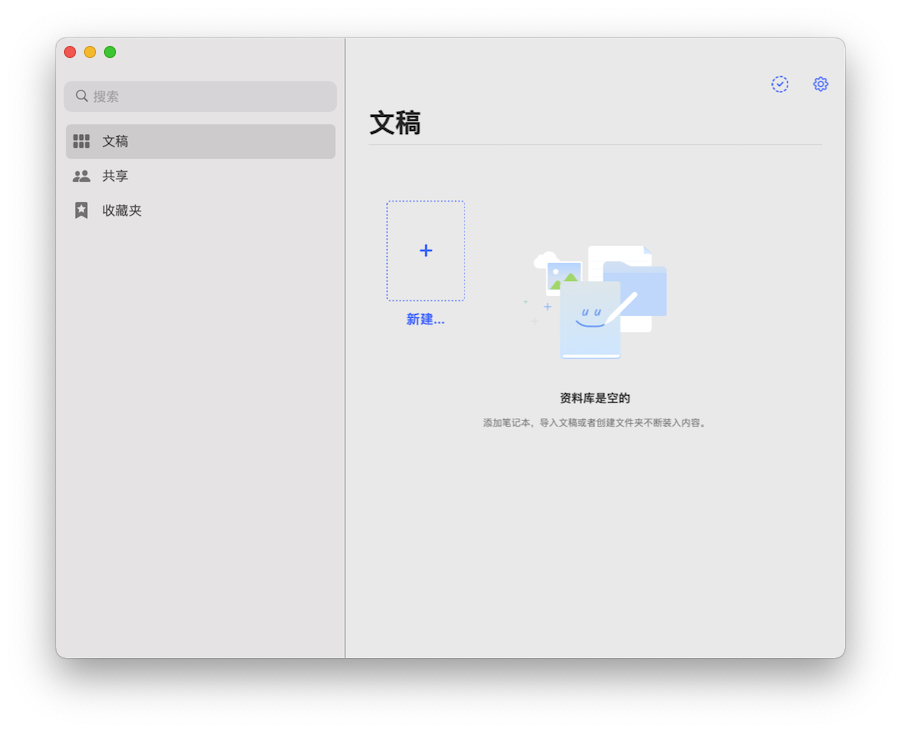Click the 添加笔记本 description text
This screenshot has height=732, width=901.
click(595, 423)
